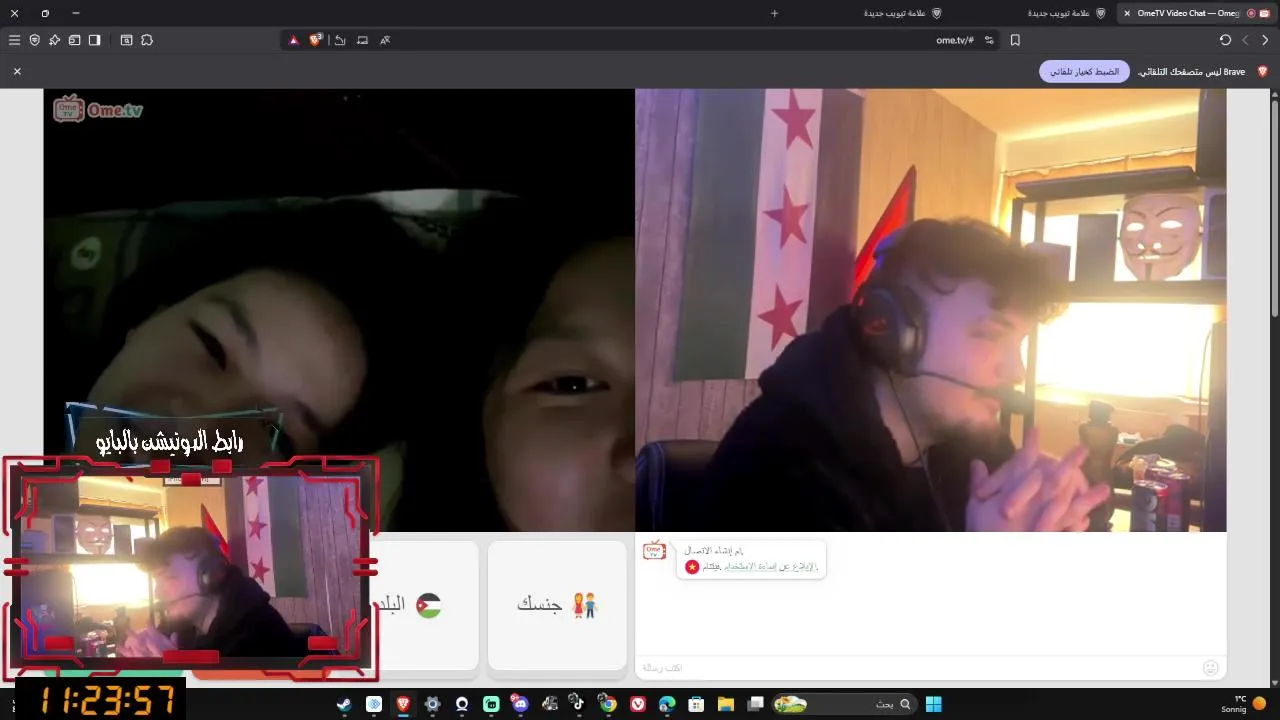
Task: Reload the OmeTV page
Action: coord(1225,40)
